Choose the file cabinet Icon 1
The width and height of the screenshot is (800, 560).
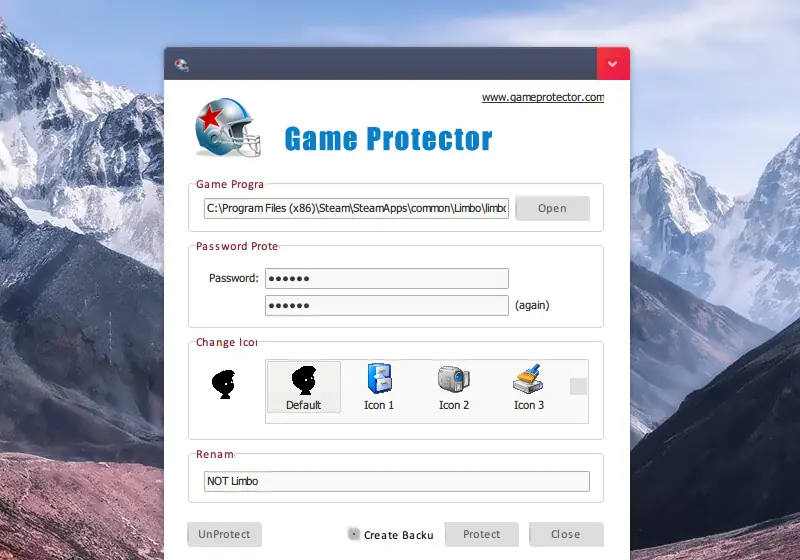(379, 387)
